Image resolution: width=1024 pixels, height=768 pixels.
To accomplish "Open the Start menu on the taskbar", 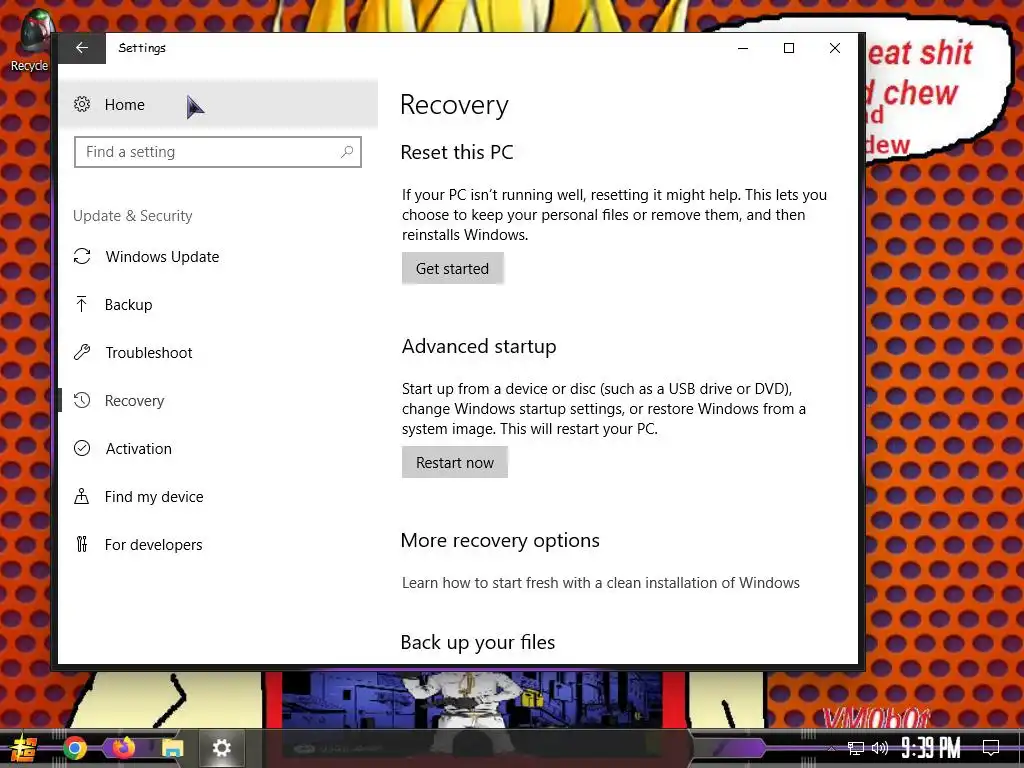I will 24,748.
